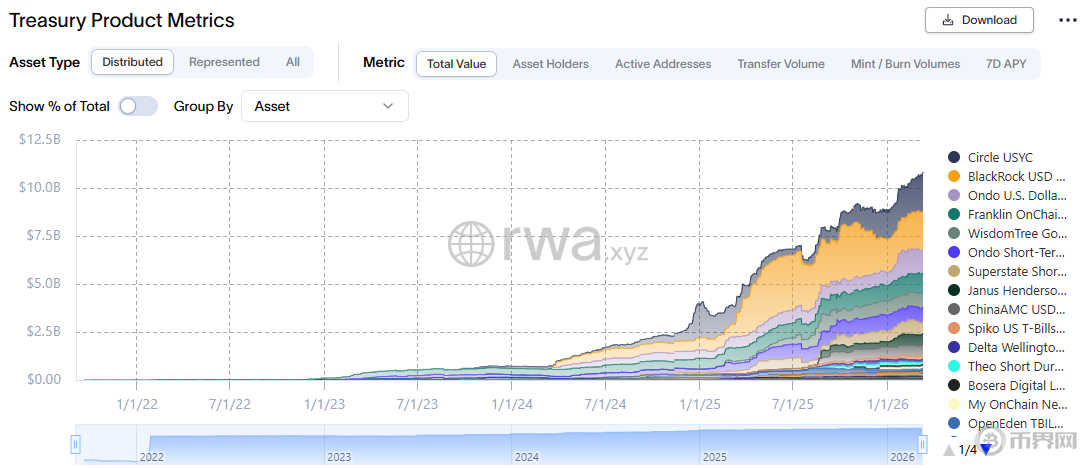Image resolution: width=1088 pixels, height=468 pixels.
Task: Select the Represented asset type
Action: 224,62
